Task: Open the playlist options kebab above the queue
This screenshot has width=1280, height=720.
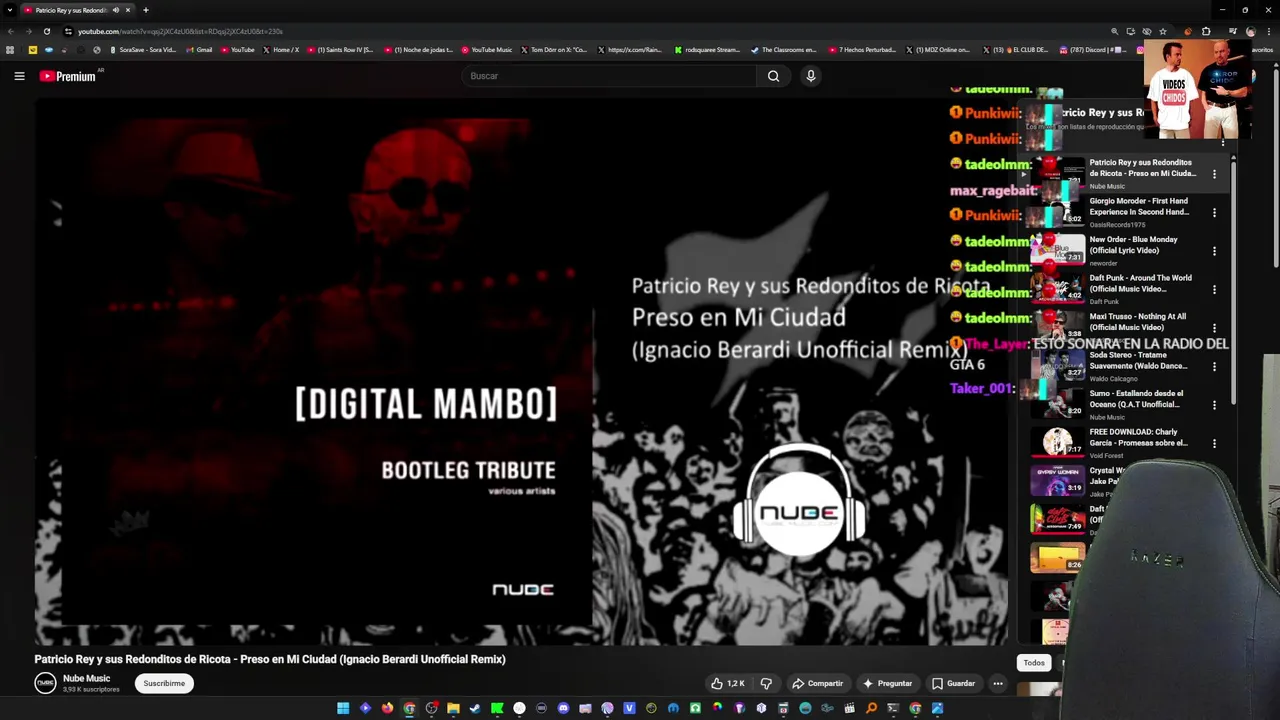Action: pos(1222,142)
